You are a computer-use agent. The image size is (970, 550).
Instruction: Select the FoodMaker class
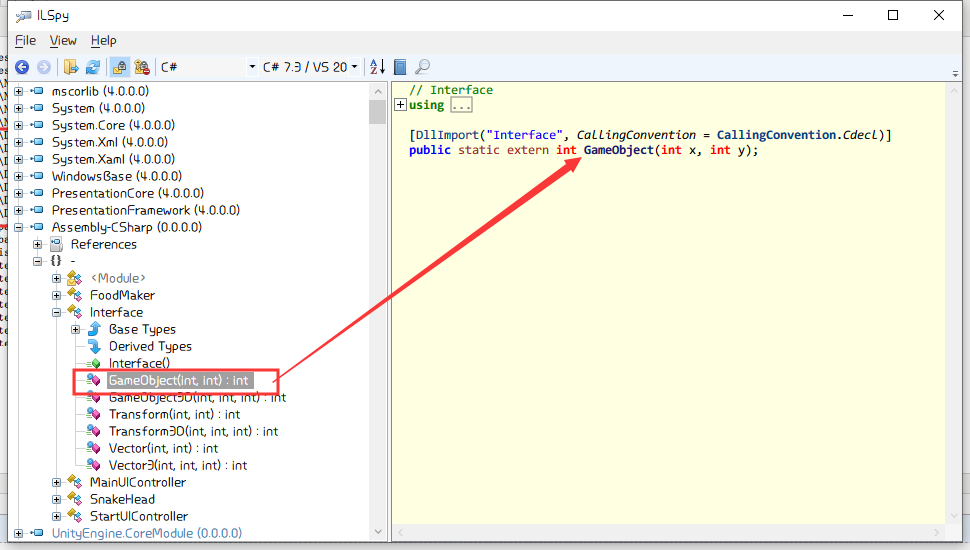122,296
